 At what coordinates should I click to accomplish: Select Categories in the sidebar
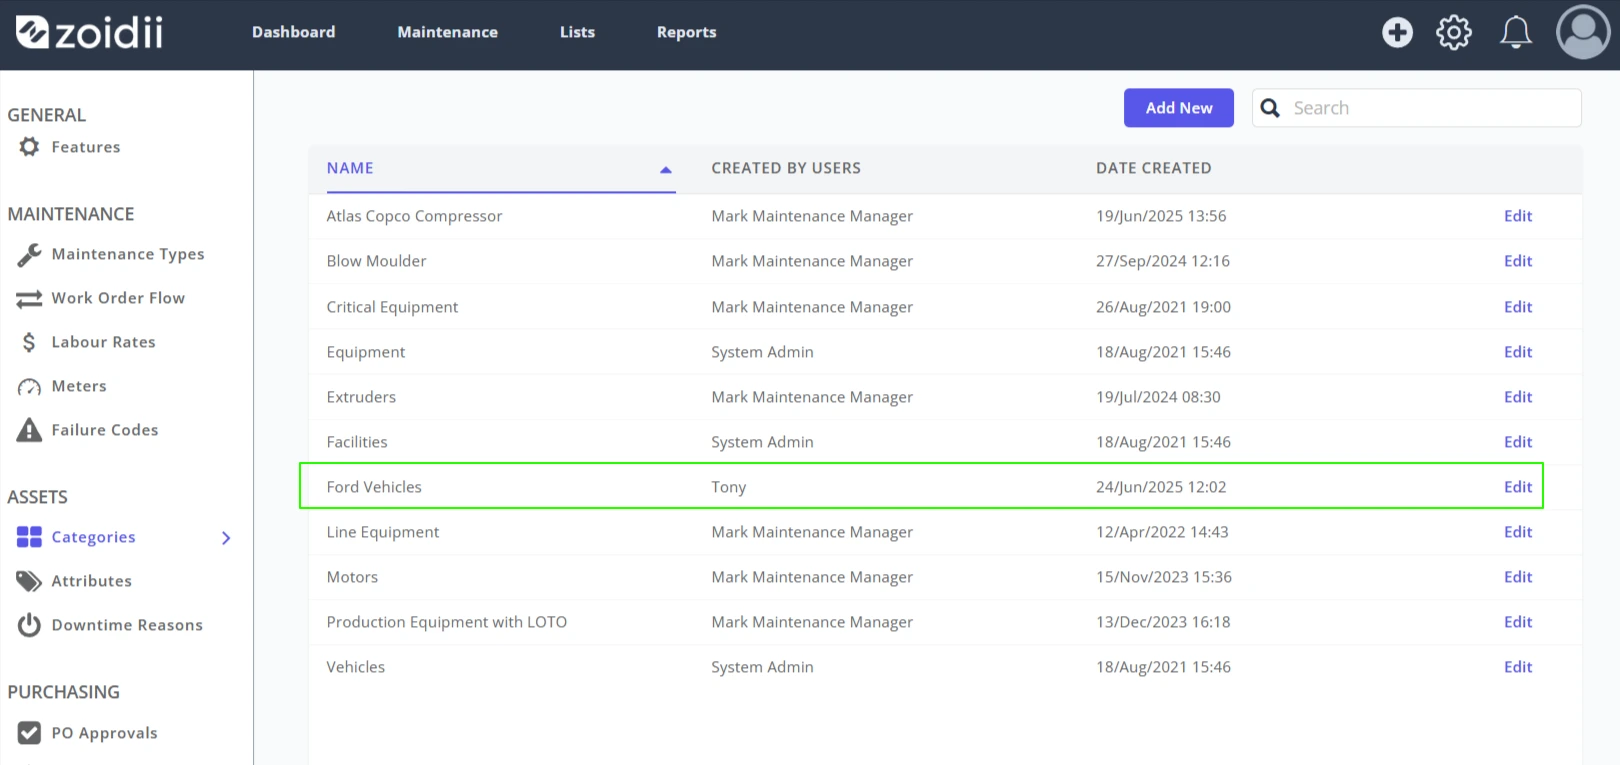click(93, 537)
